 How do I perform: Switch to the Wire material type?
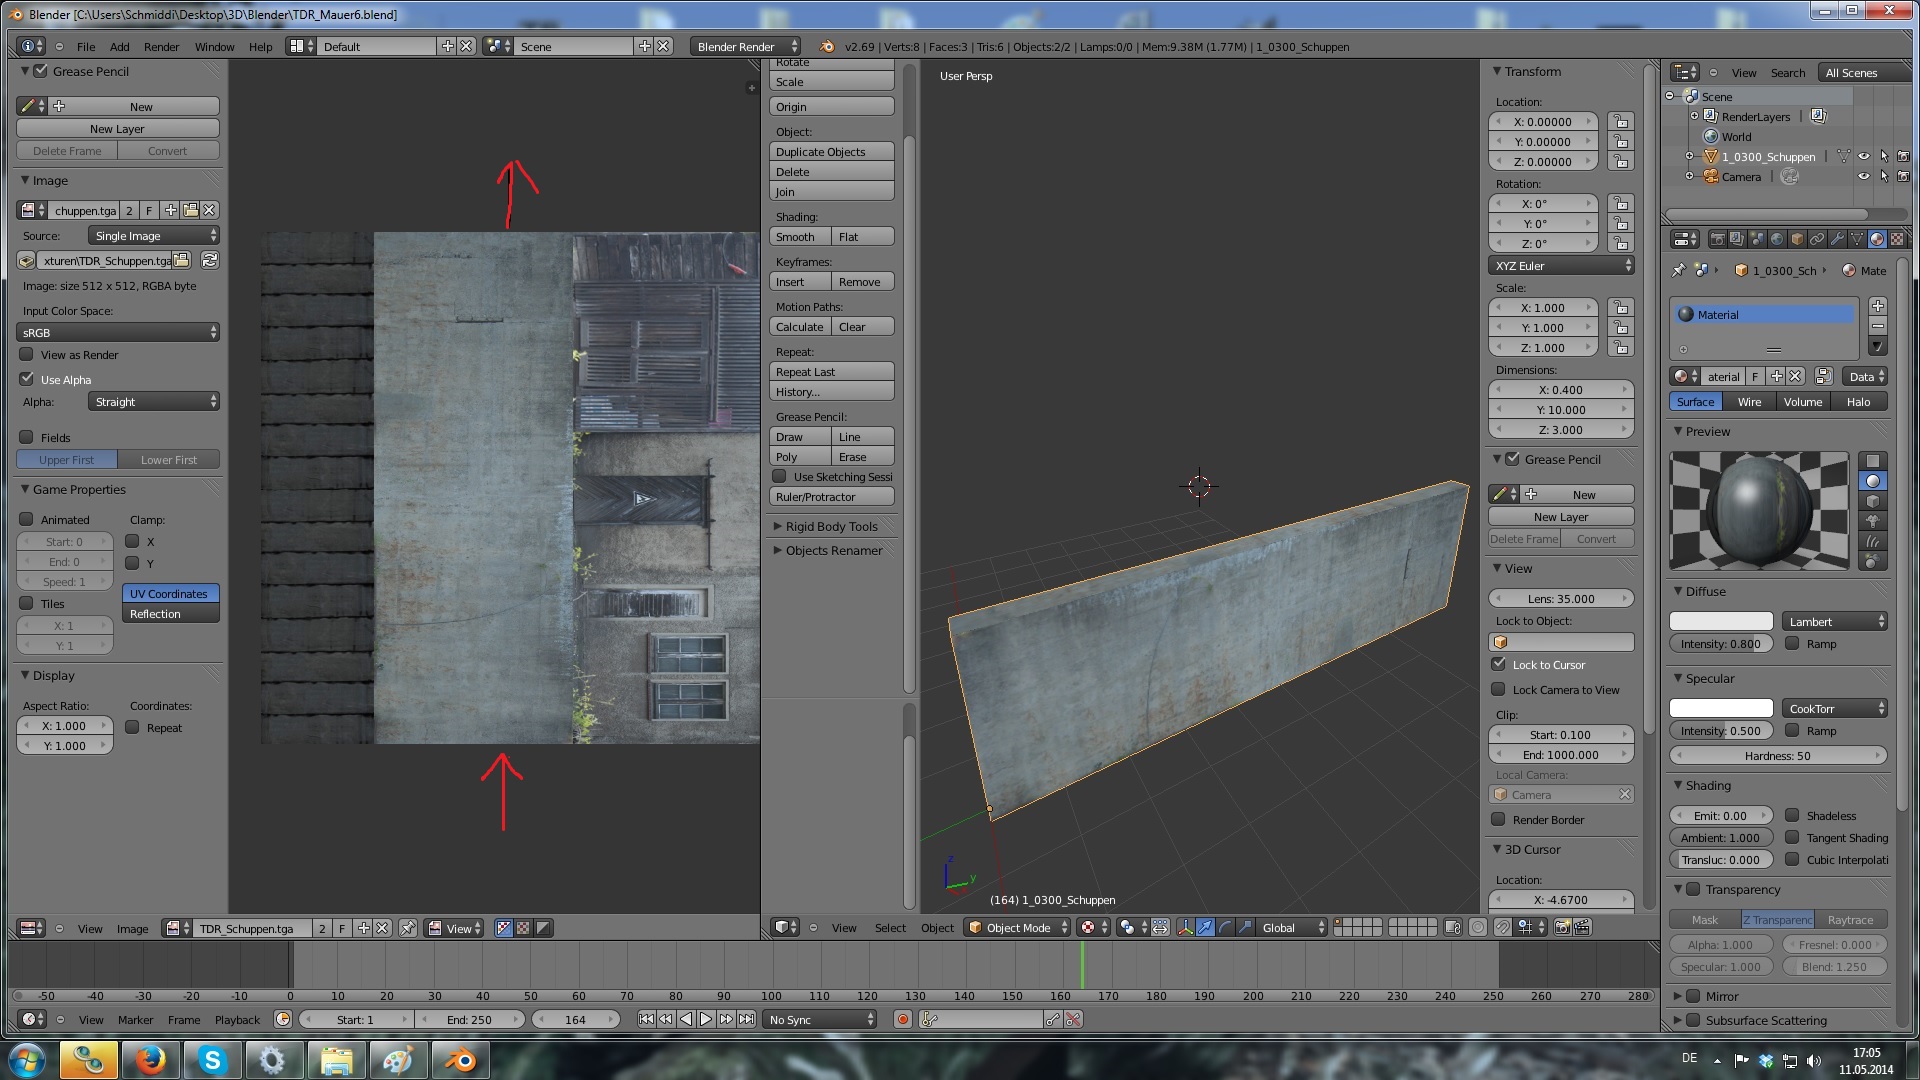pos(1749,402)
